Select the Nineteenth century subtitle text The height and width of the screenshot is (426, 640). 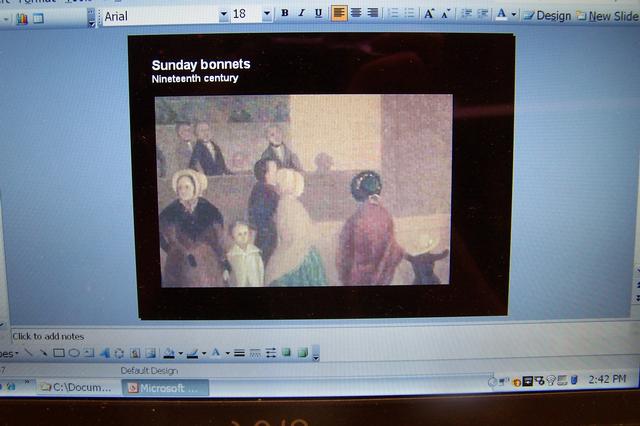[x=195, y=78]
